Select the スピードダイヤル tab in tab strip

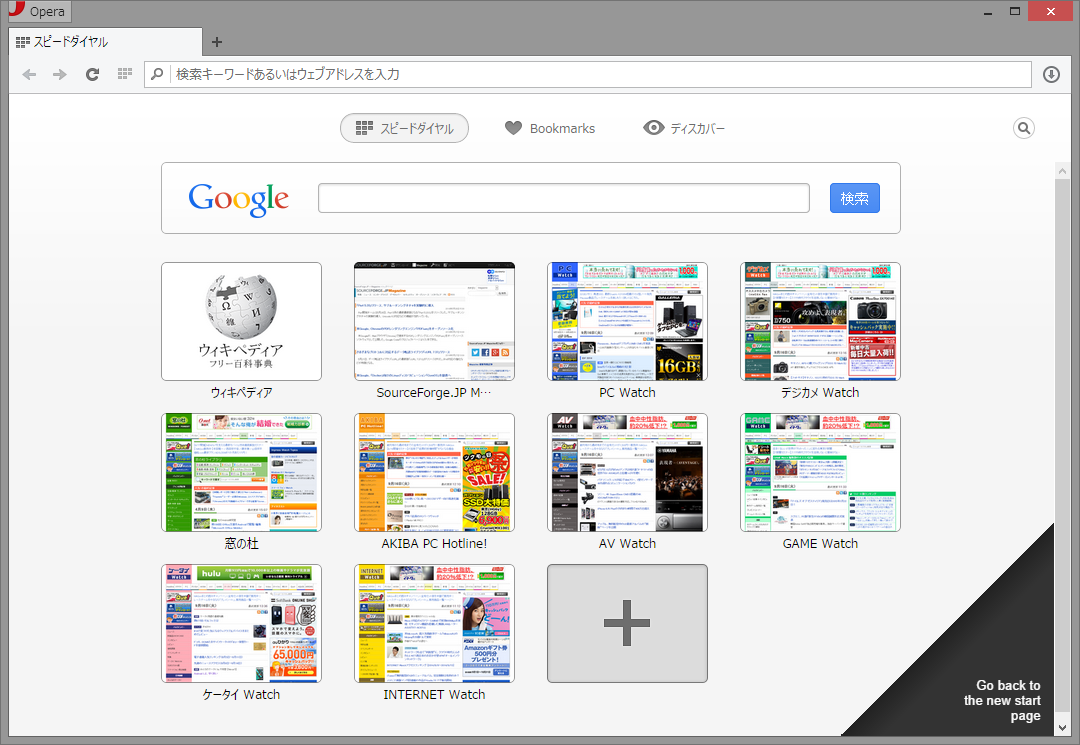click(105, 42)
